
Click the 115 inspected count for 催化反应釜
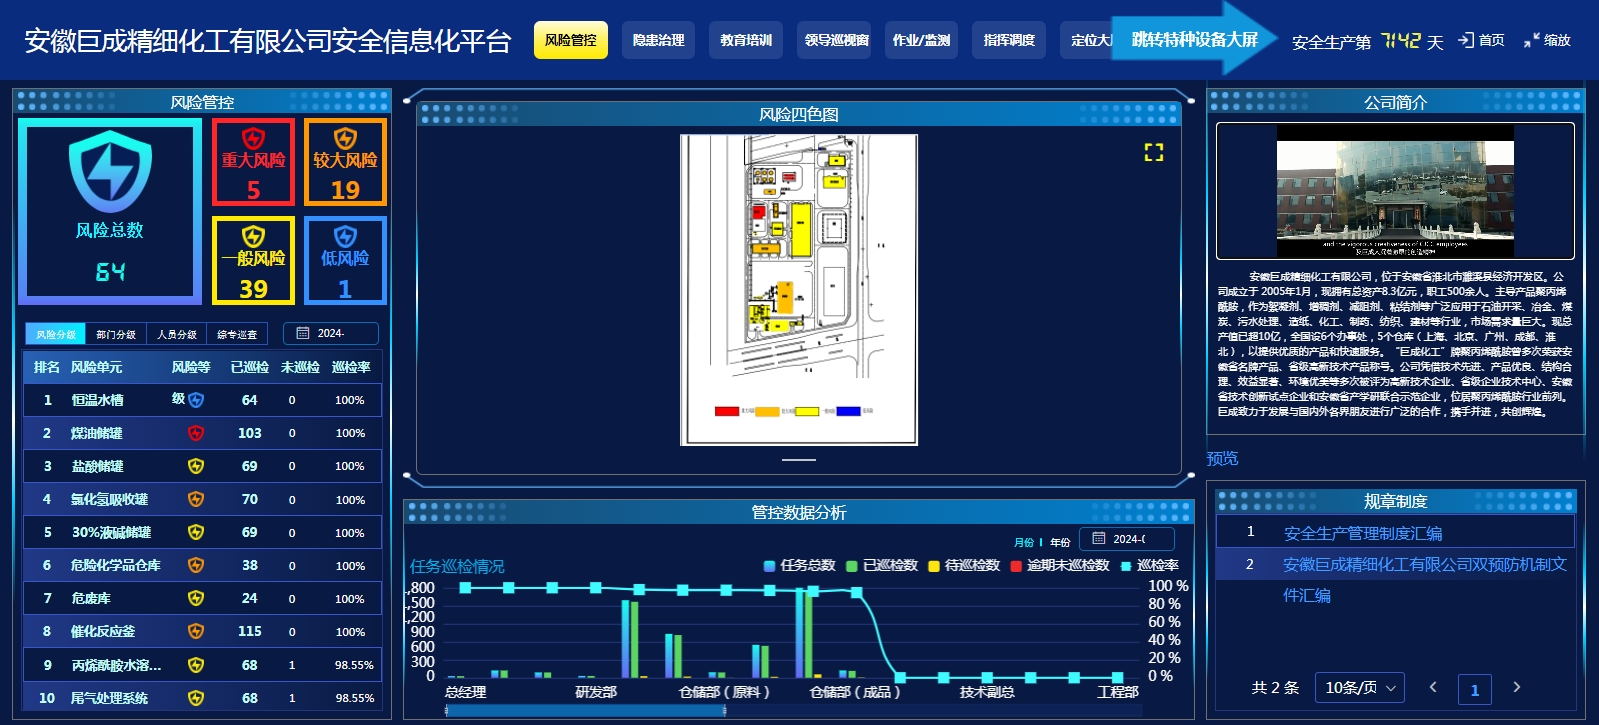point(250,631)
